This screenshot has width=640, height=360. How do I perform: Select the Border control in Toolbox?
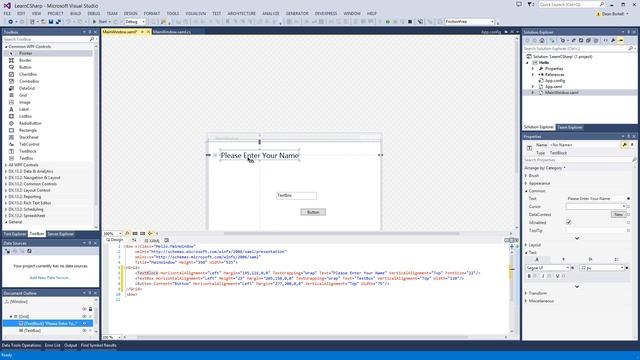tap(25, 60)
